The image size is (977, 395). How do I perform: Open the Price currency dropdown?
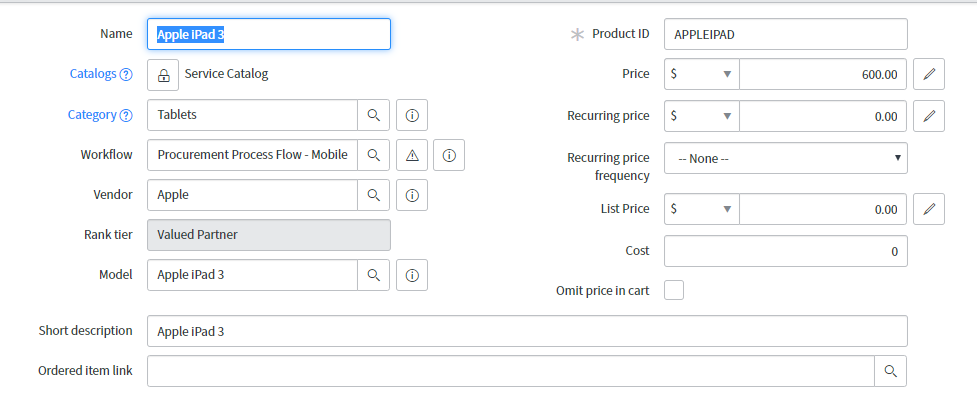pyautogui.click(x=702, y=74)
